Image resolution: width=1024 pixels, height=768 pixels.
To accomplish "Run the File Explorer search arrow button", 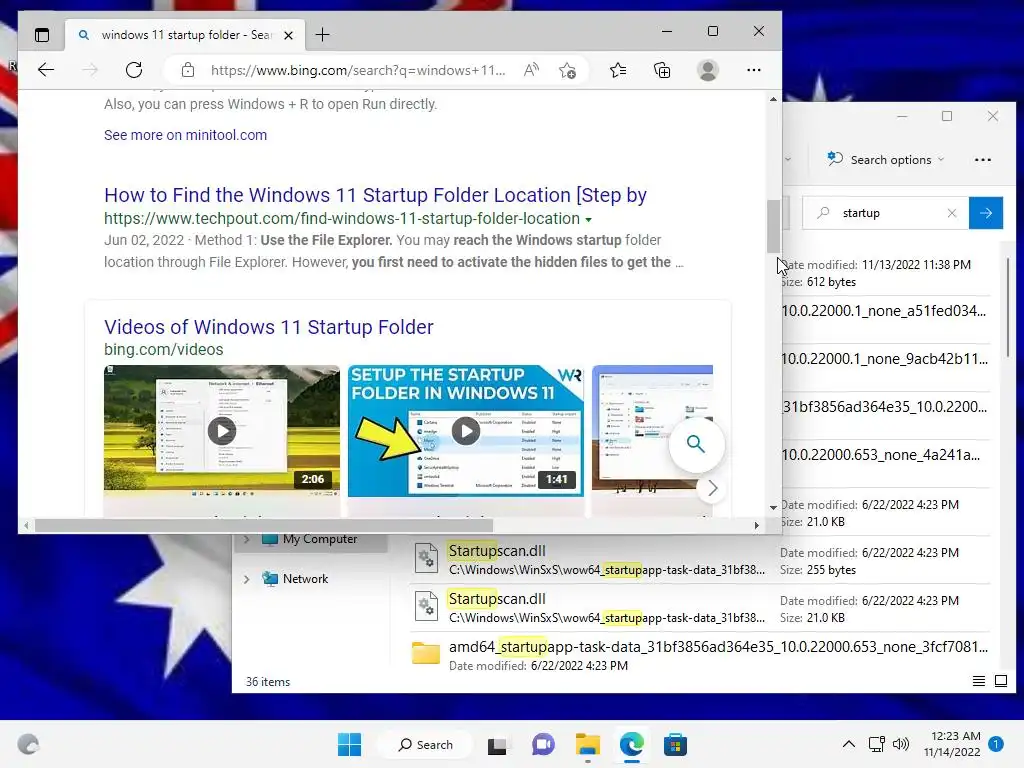I will (x=985, y=213).
